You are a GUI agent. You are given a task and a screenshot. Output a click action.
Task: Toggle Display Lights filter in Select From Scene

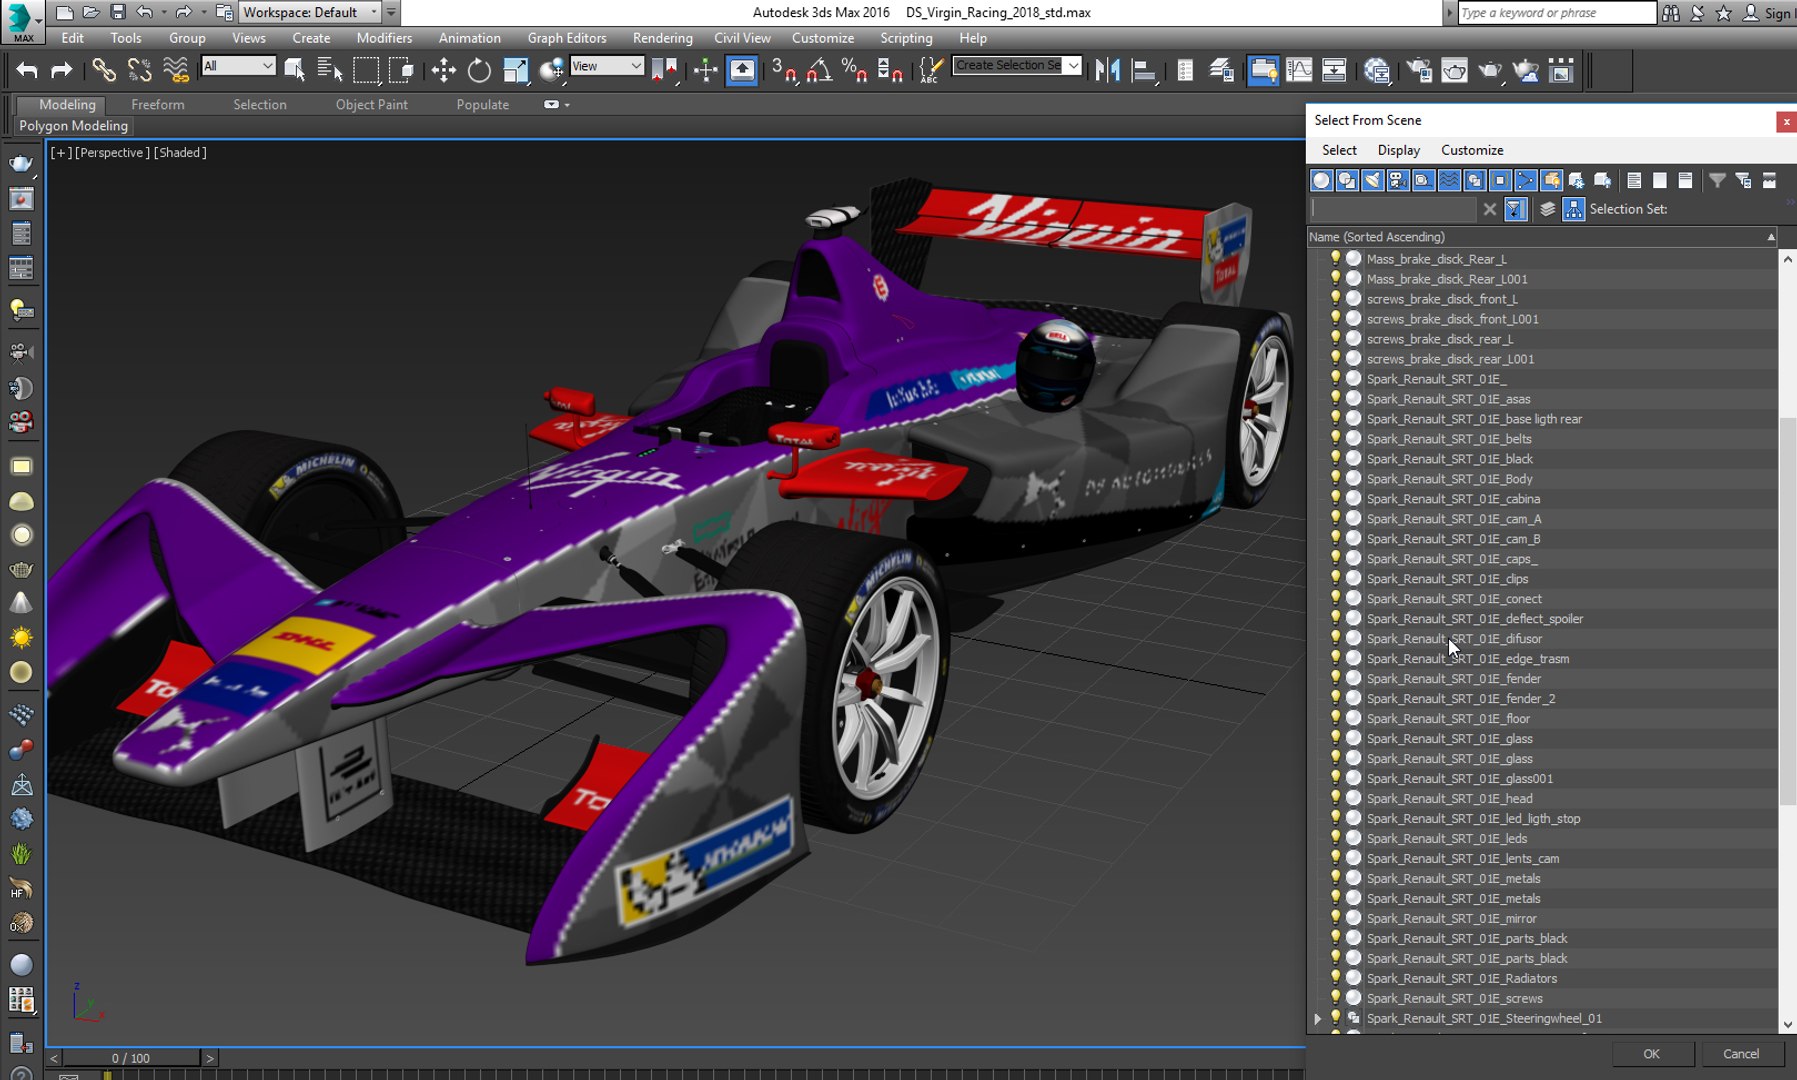1372,180
